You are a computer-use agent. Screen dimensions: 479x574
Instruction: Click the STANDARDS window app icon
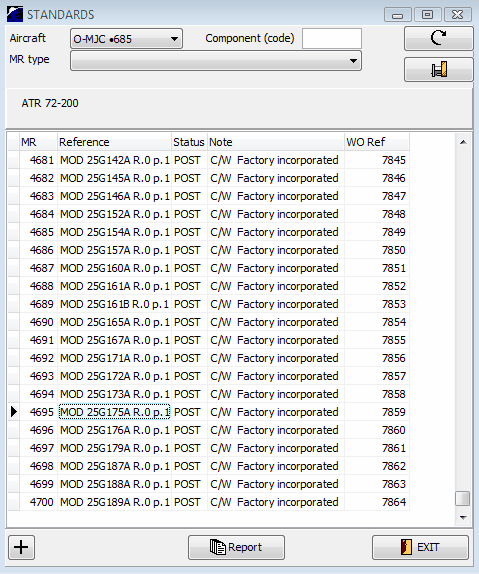15,14
